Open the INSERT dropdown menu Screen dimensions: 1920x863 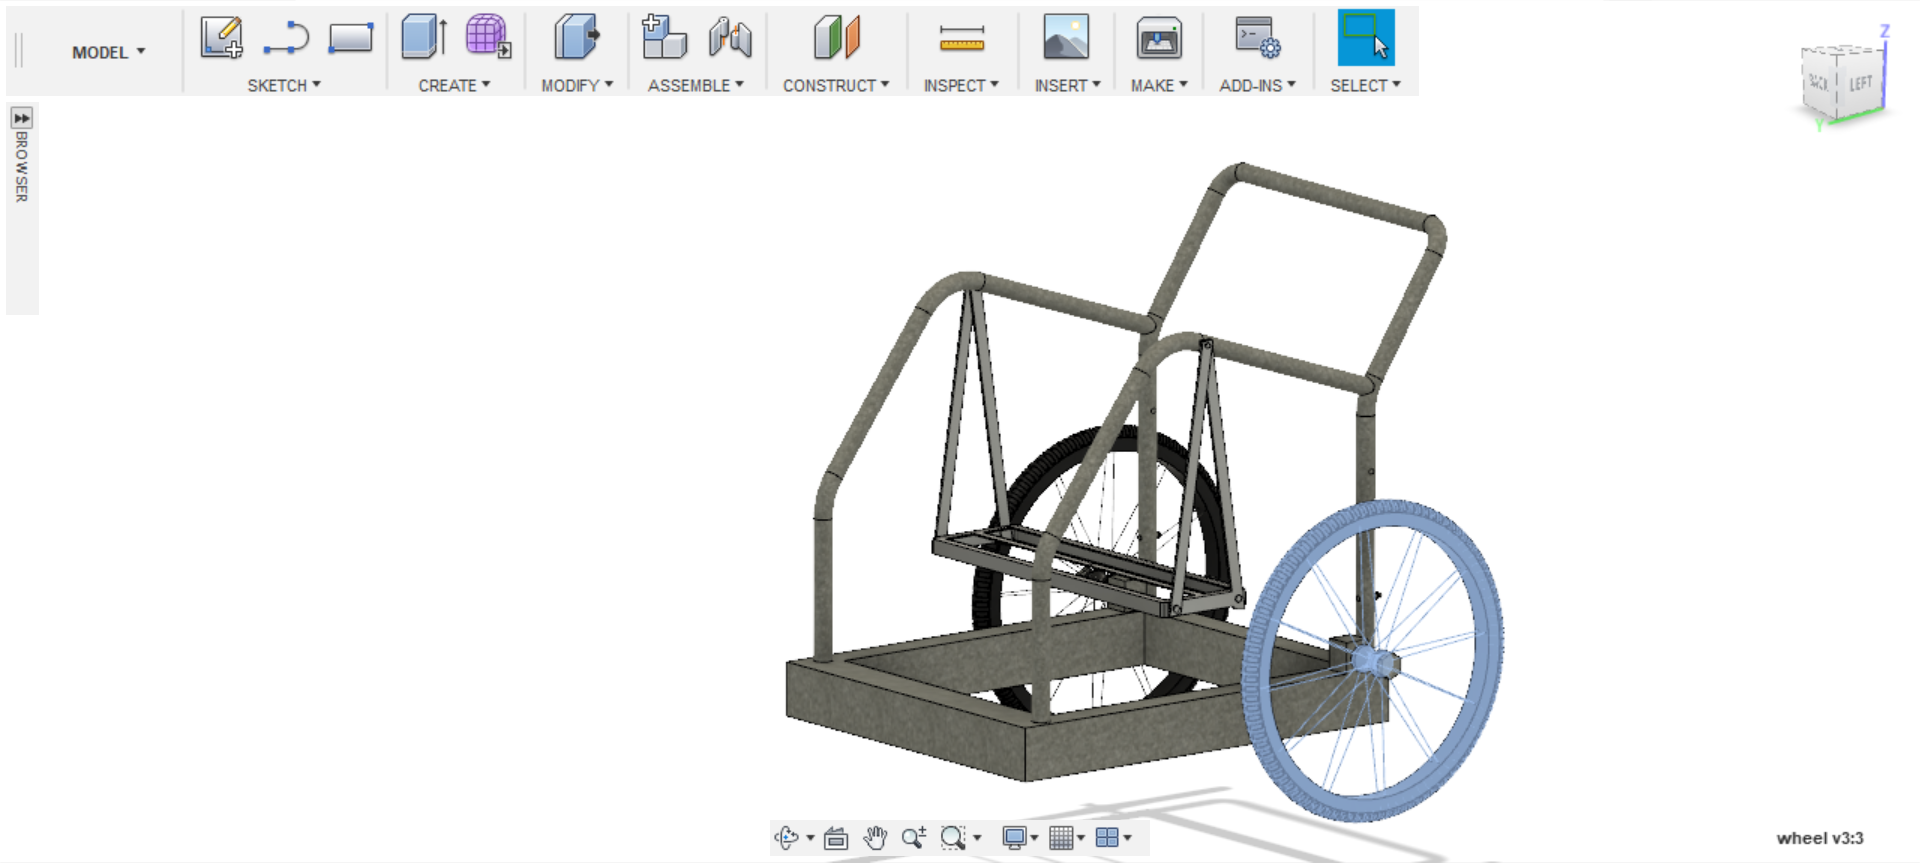pos(1067,86)
